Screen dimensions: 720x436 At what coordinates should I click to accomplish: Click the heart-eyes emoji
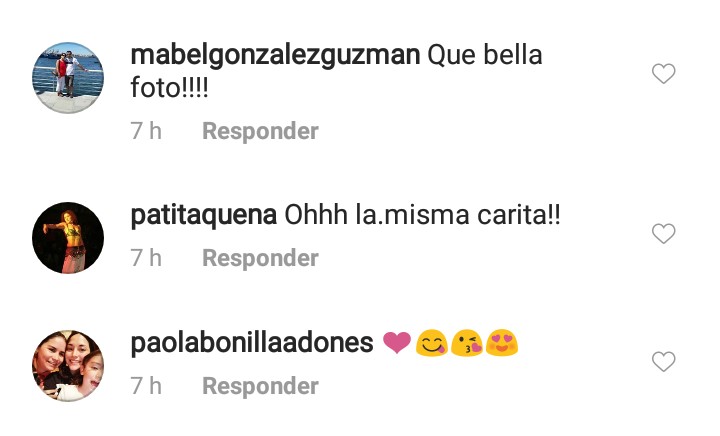tap(501, 343)
